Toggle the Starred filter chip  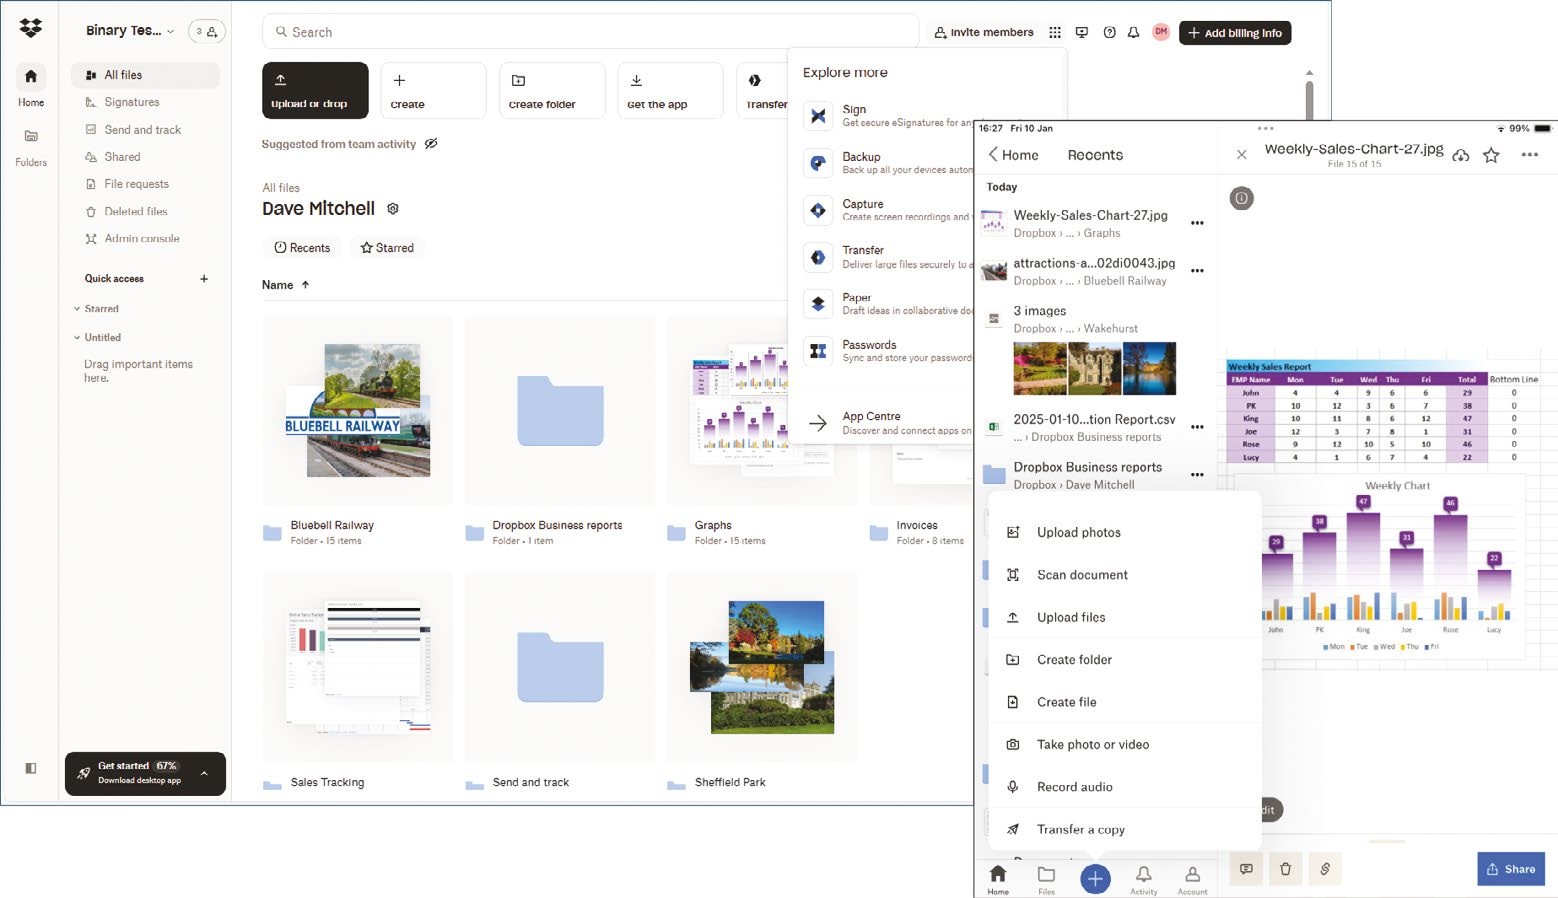387,248
